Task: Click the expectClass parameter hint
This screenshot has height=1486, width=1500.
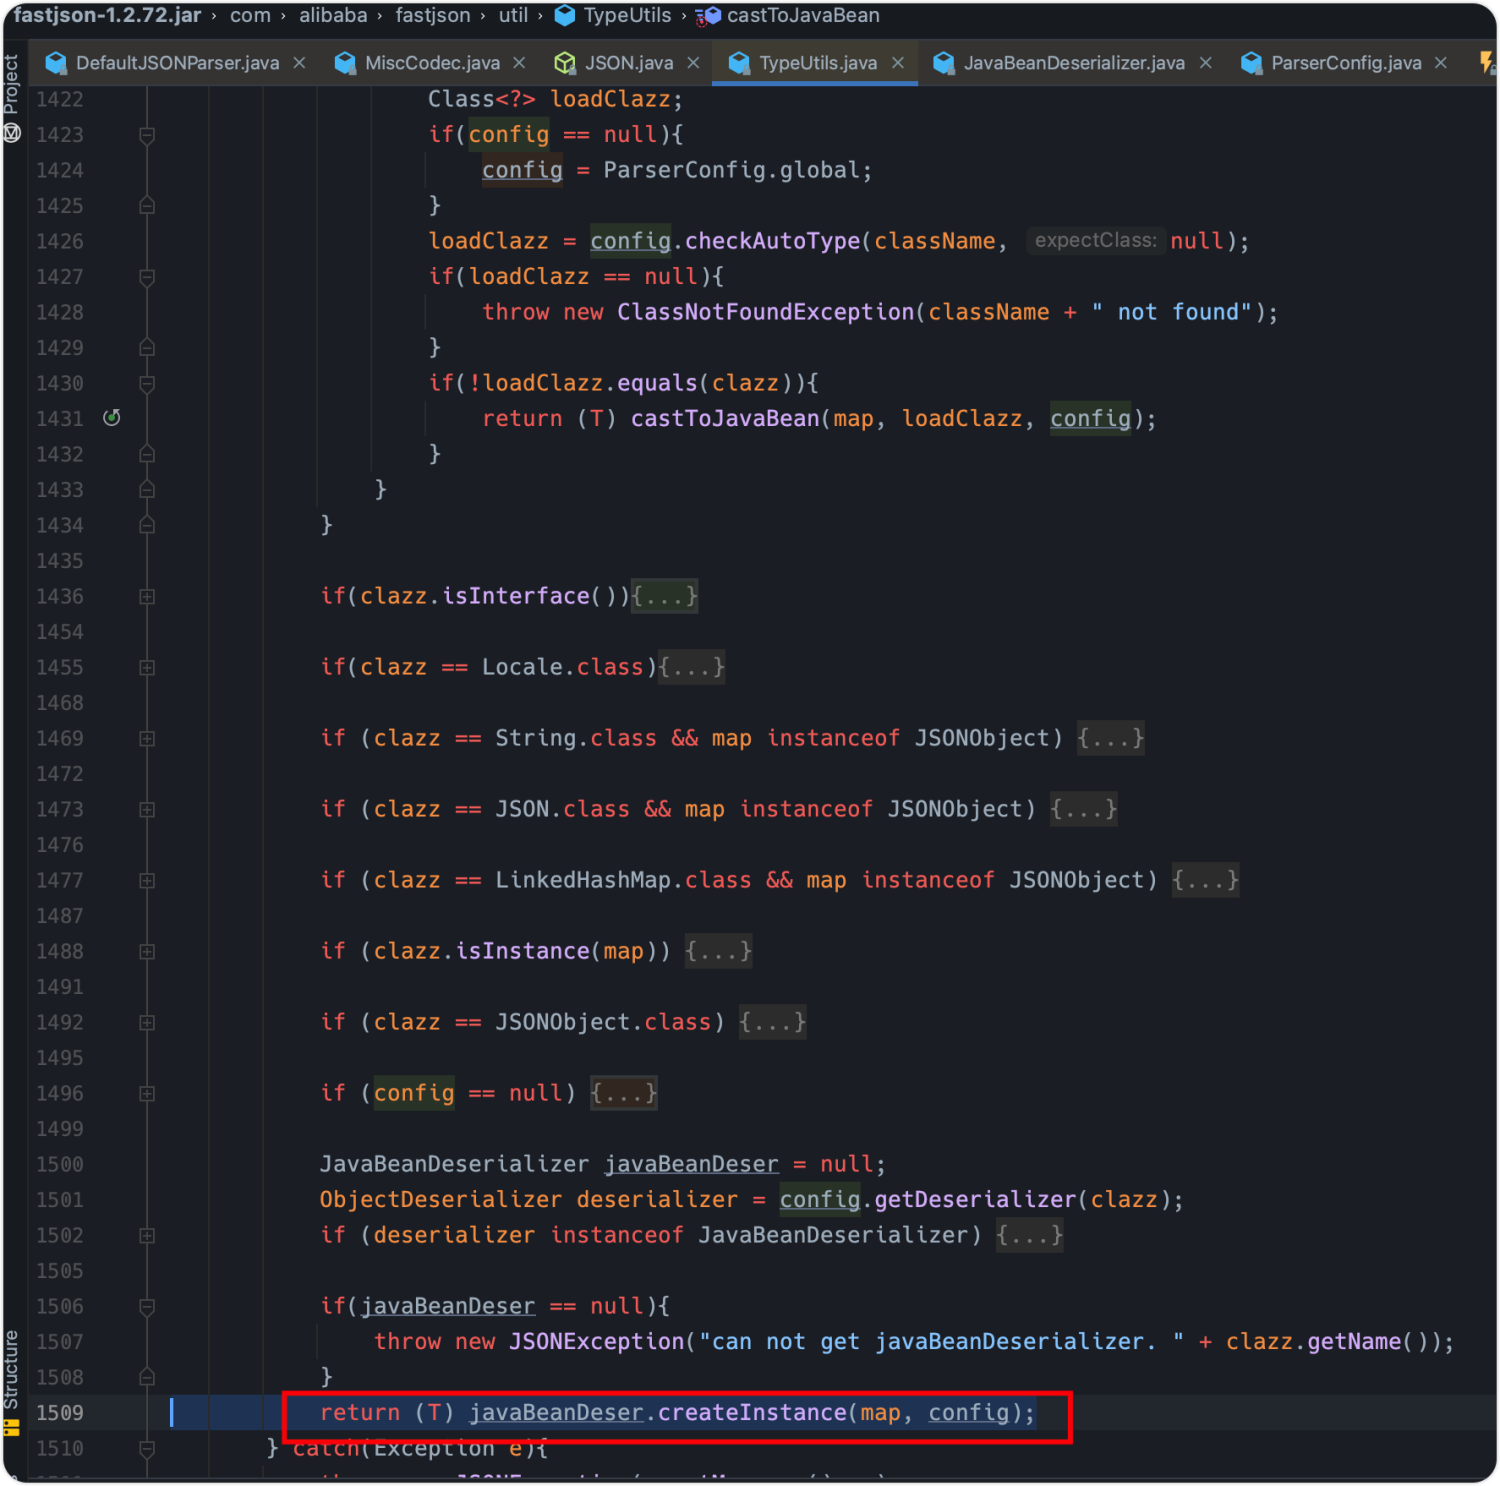Action: 1095,241
